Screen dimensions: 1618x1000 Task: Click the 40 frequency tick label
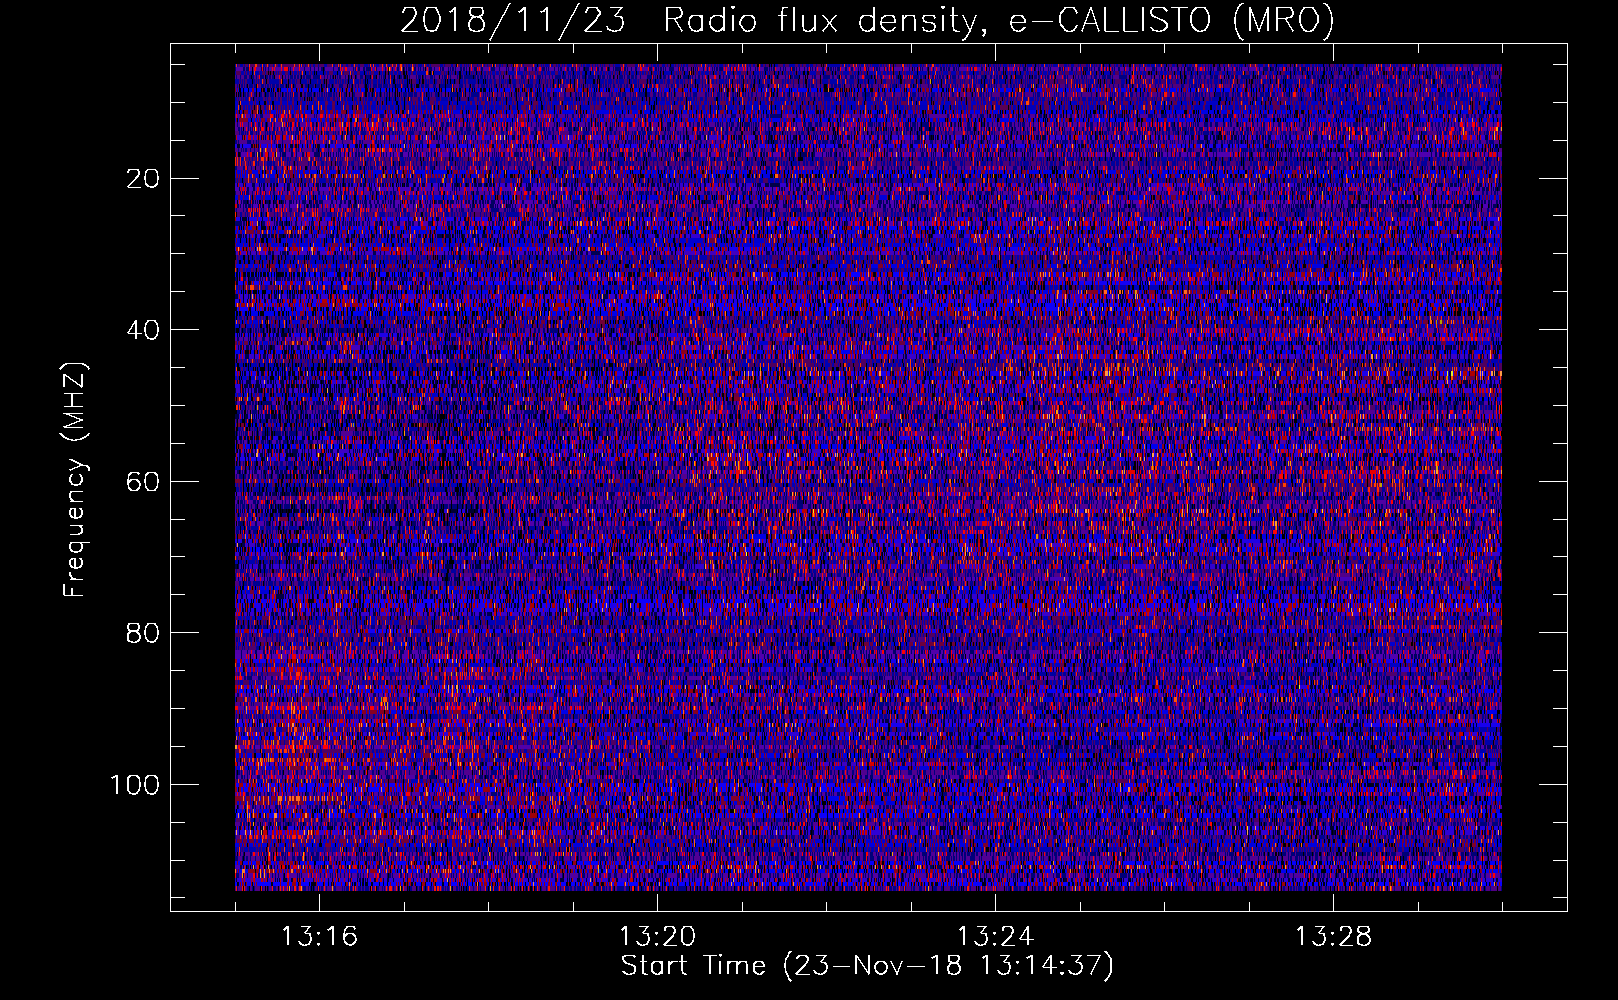tap(144, 330)
